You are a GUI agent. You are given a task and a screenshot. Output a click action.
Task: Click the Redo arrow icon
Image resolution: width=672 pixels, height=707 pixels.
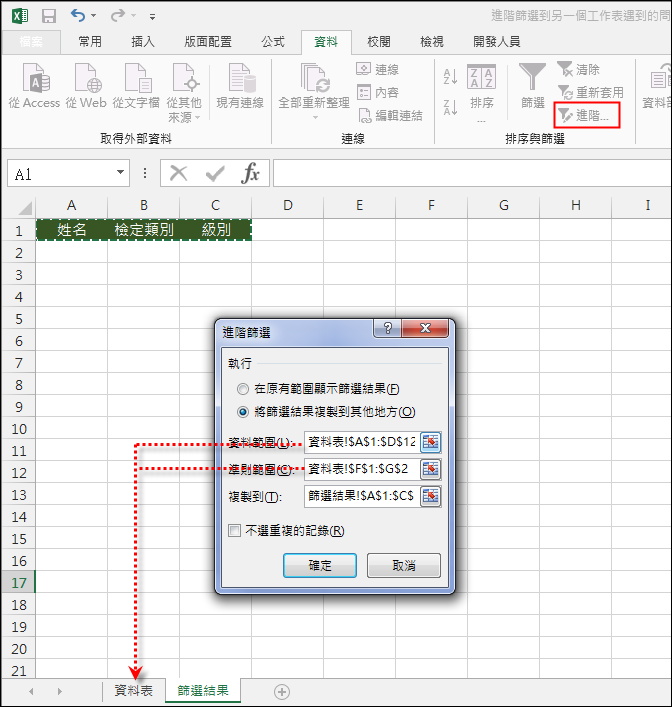(x=118, y=16)
